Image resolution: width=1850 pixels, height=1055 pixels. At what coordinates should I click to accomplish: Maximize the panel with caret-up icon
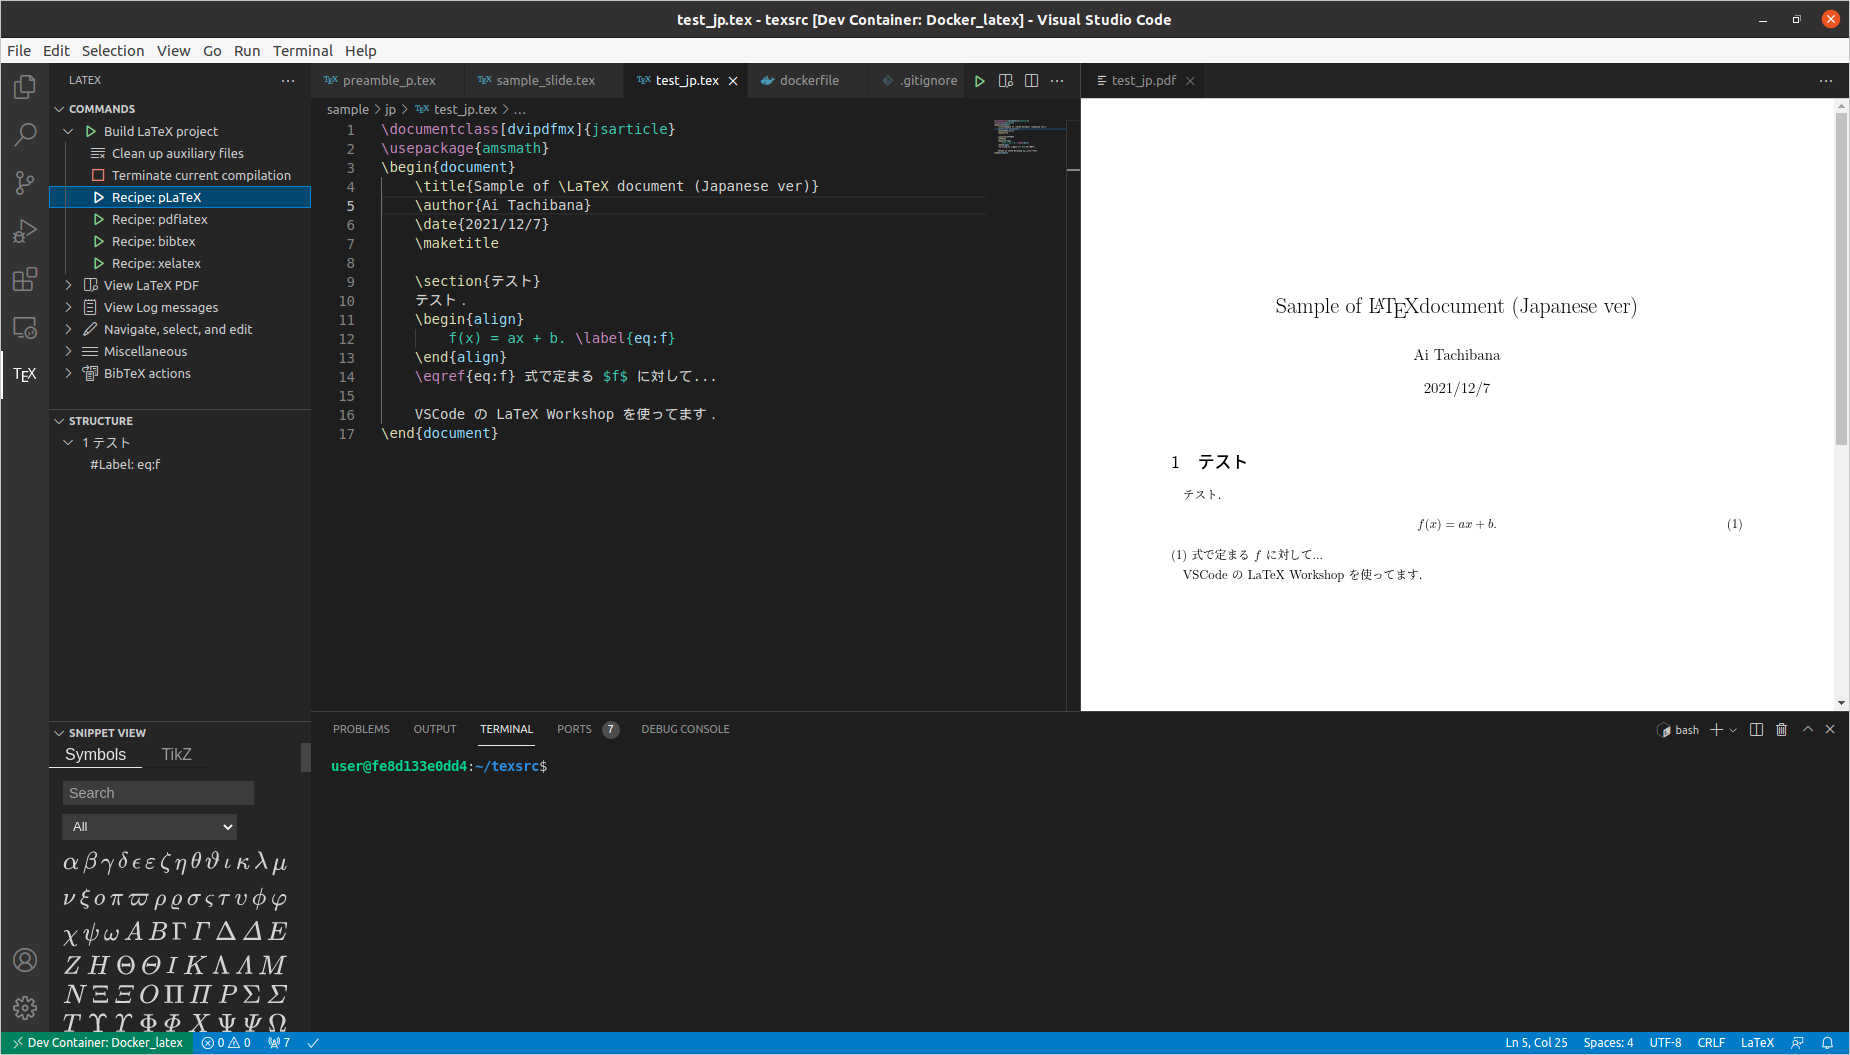coord(1808,730)
